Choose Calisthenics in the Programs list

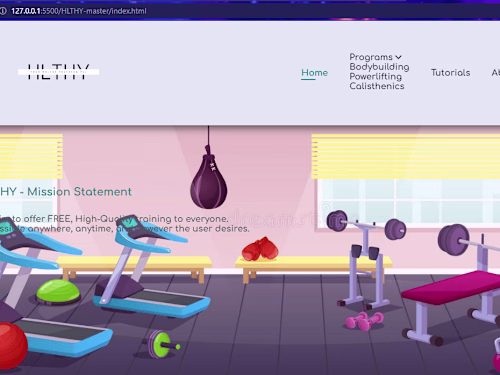point(377,86)
